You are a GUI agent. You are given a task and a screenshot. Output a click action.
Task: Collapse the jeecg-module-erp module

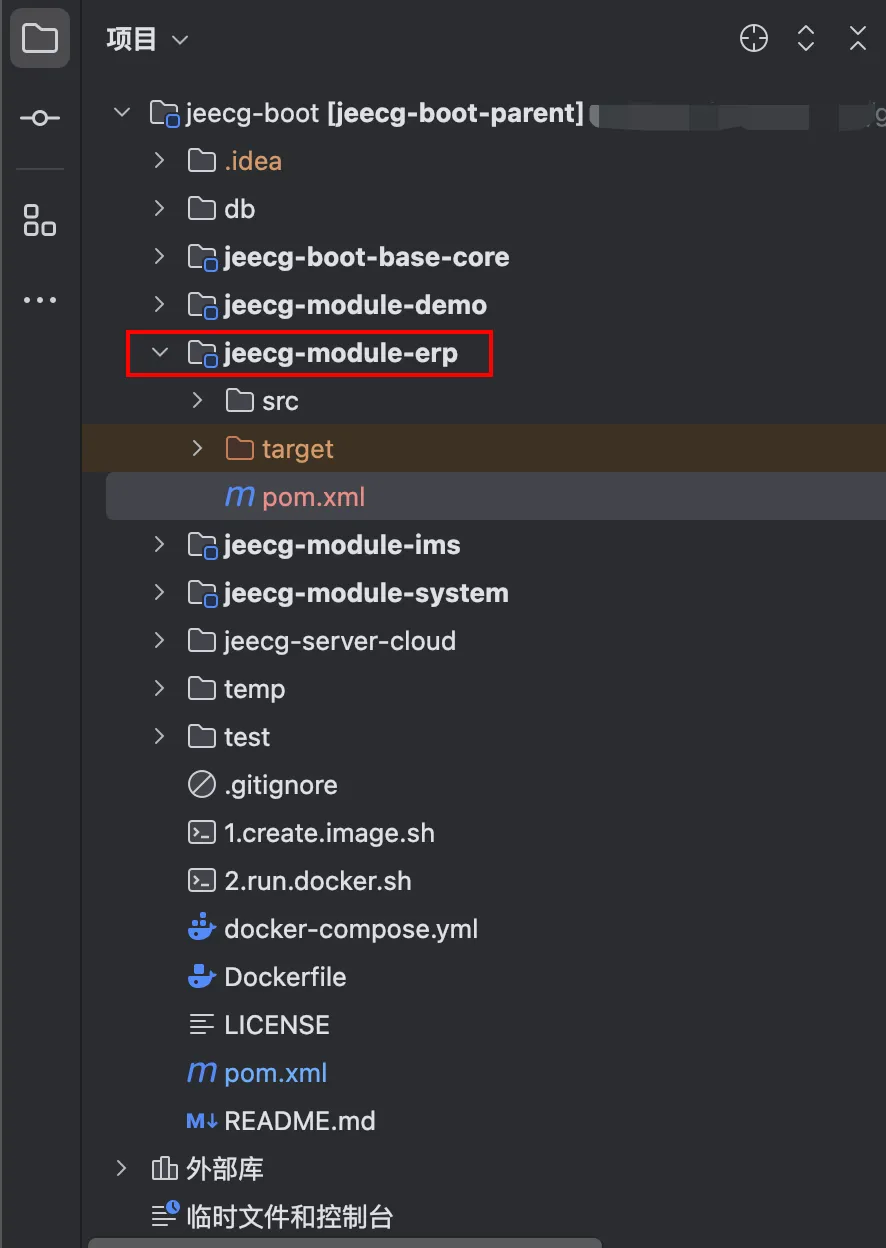[159, 352]
